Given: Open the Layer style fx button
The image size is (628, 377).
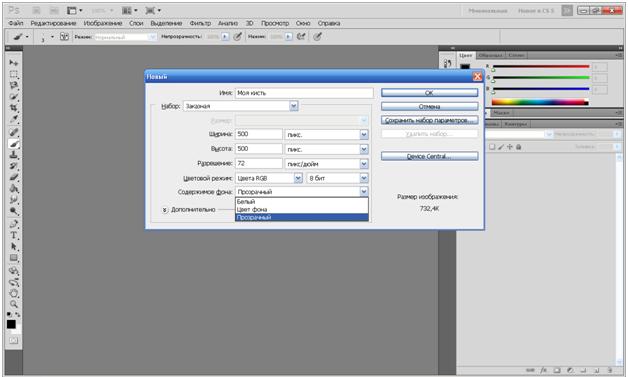Looking at the screenshot, I should (543, 370).
